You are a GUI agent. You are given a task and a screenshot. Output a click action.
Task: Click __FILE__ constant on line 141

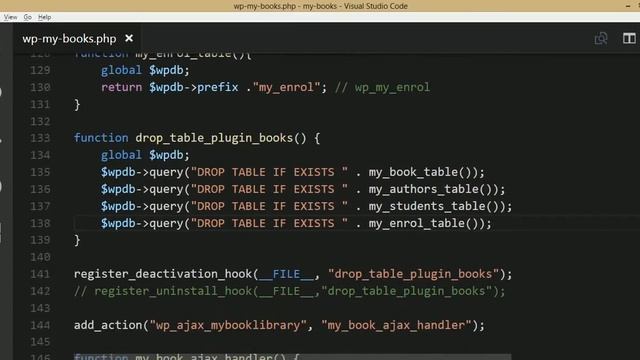click(x=287, y=274)
